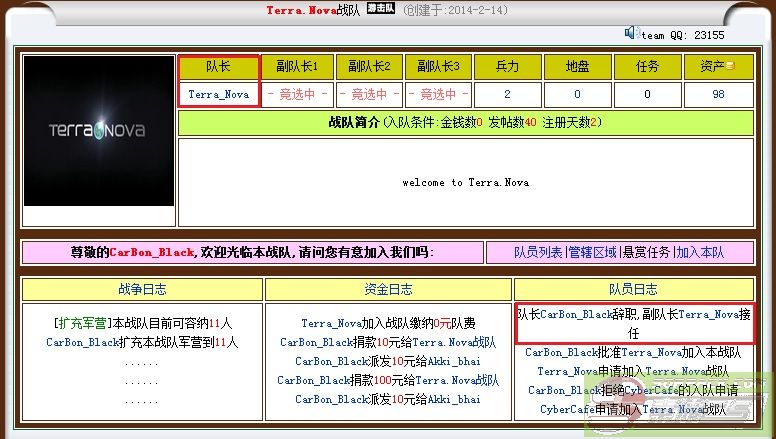Click the 队员日志 header

pos(633,290)
